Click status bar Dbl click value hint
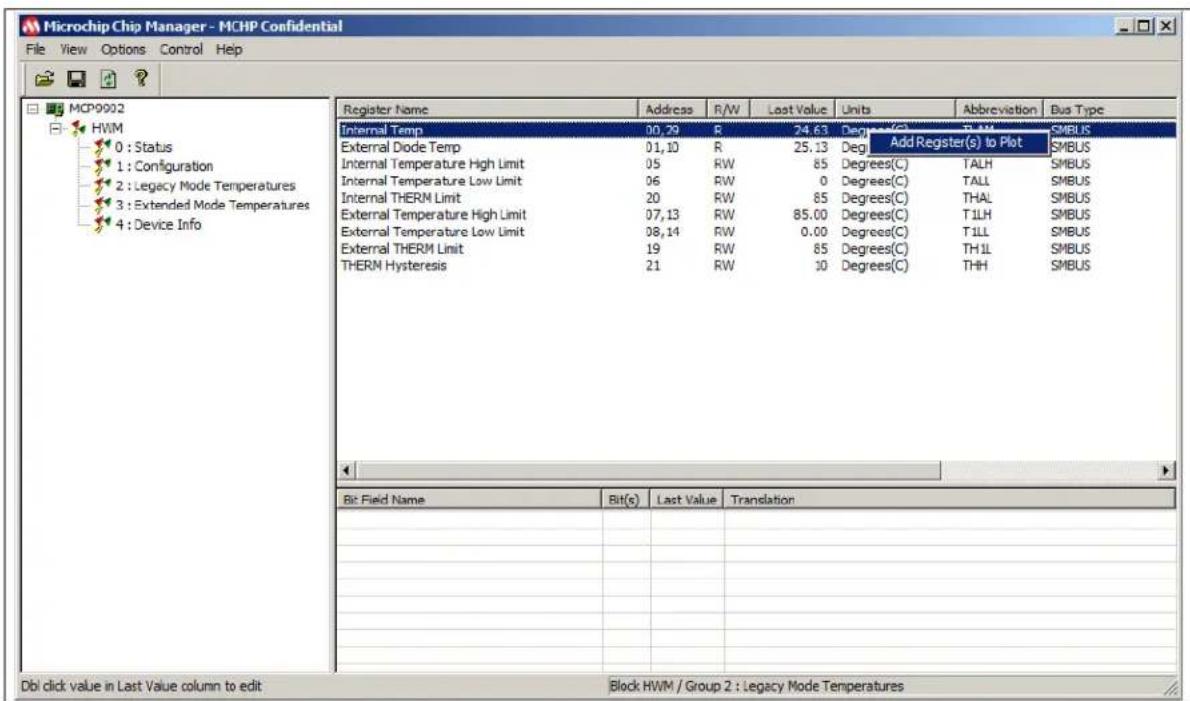The image size is (1190, 701). [x=141, y=686]
